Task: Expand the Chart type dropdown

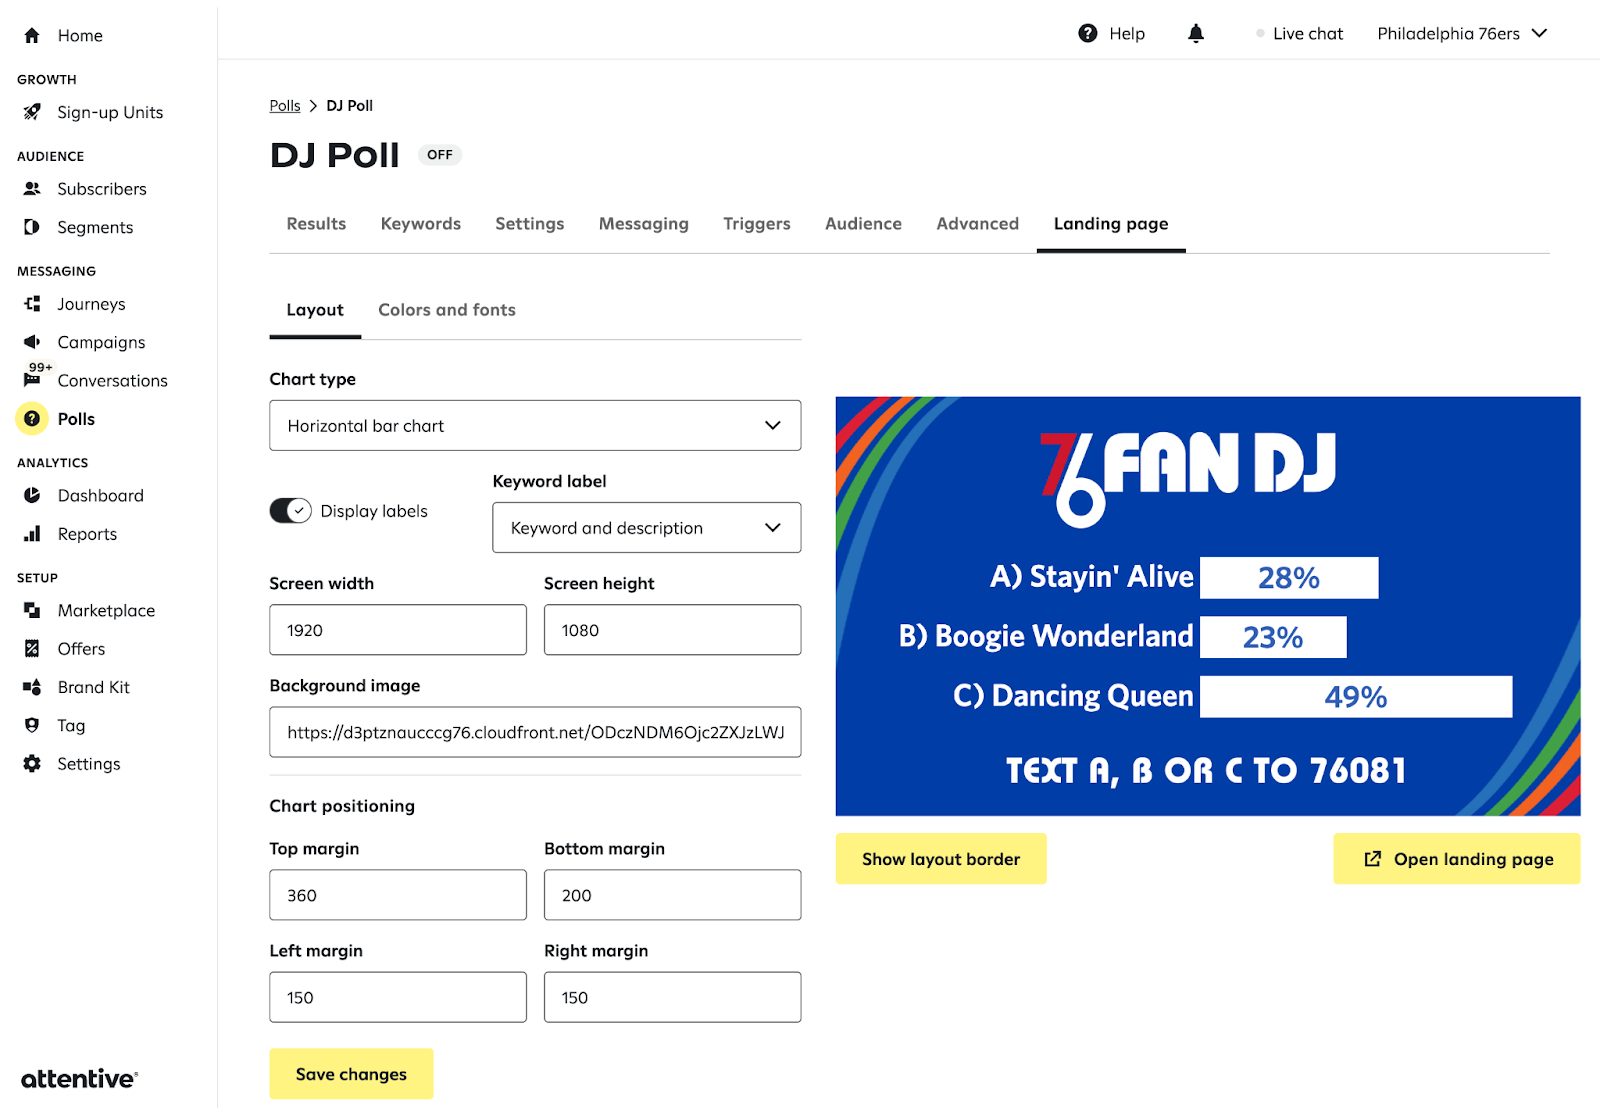Action: (535, 426)
